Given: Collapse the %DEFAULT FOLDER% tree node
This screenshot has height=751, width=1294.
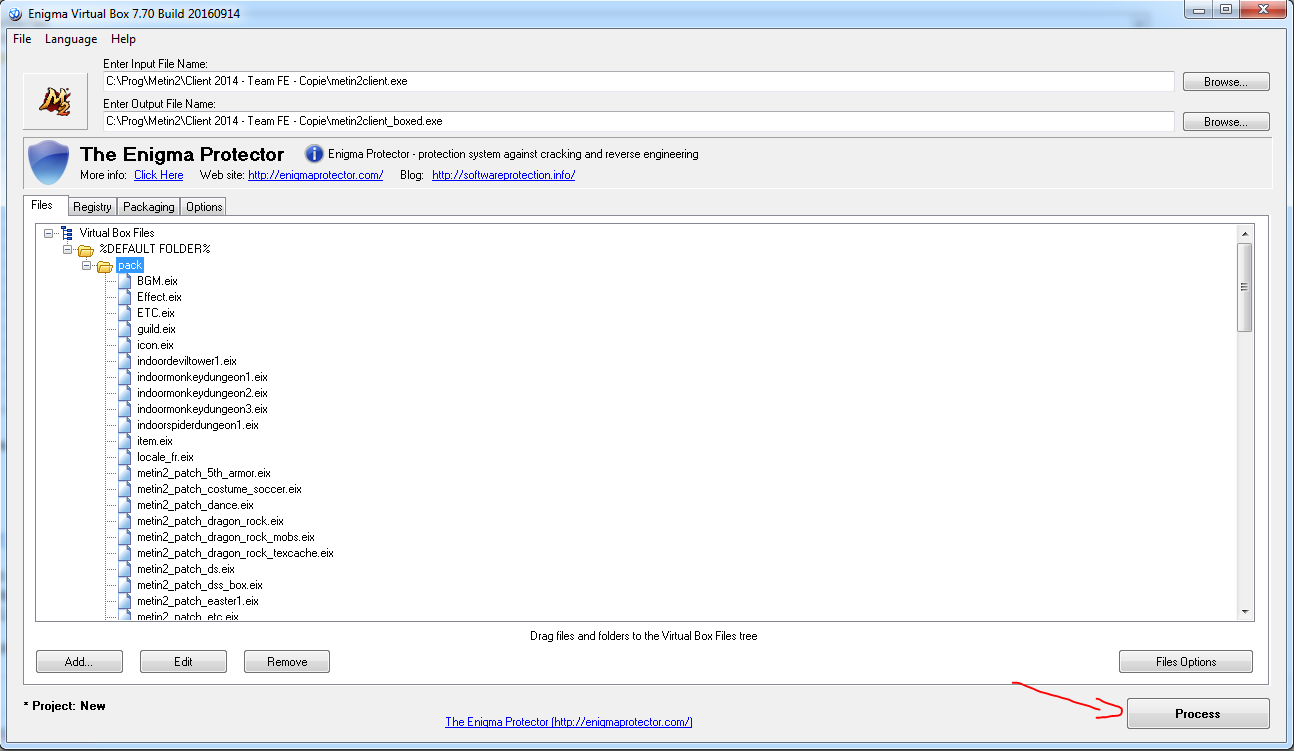Looking at the screenshot, I should point(67,249).
